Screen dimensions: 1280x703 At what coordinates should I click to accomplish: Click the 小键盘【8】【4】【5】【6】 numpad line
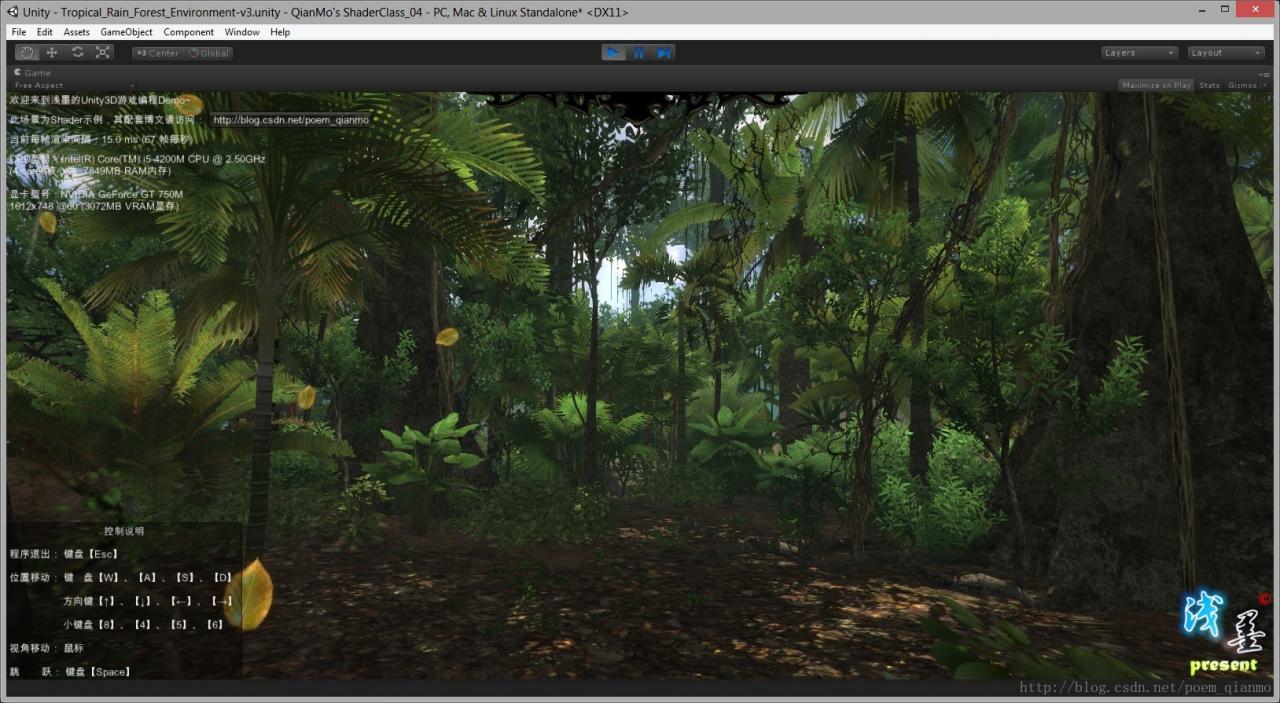click(x=144, y=625)
